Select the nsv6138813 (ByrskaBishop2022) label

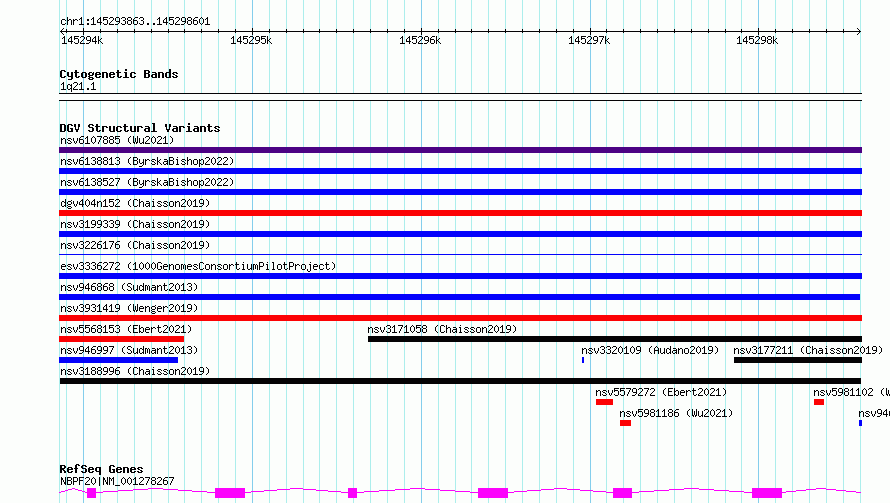[x=147, y=161]
